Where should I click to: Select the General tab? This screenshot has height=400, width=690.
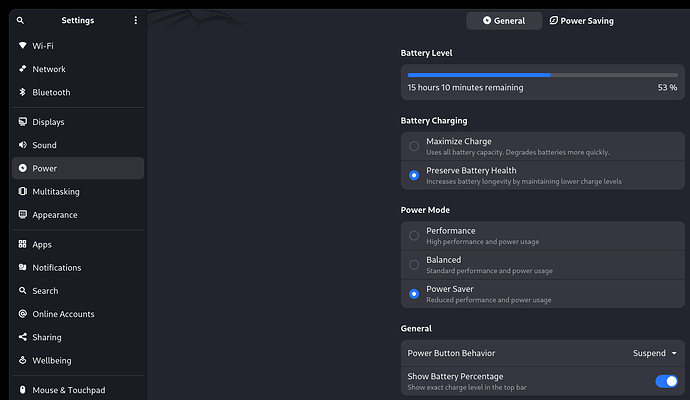(504, 20)
